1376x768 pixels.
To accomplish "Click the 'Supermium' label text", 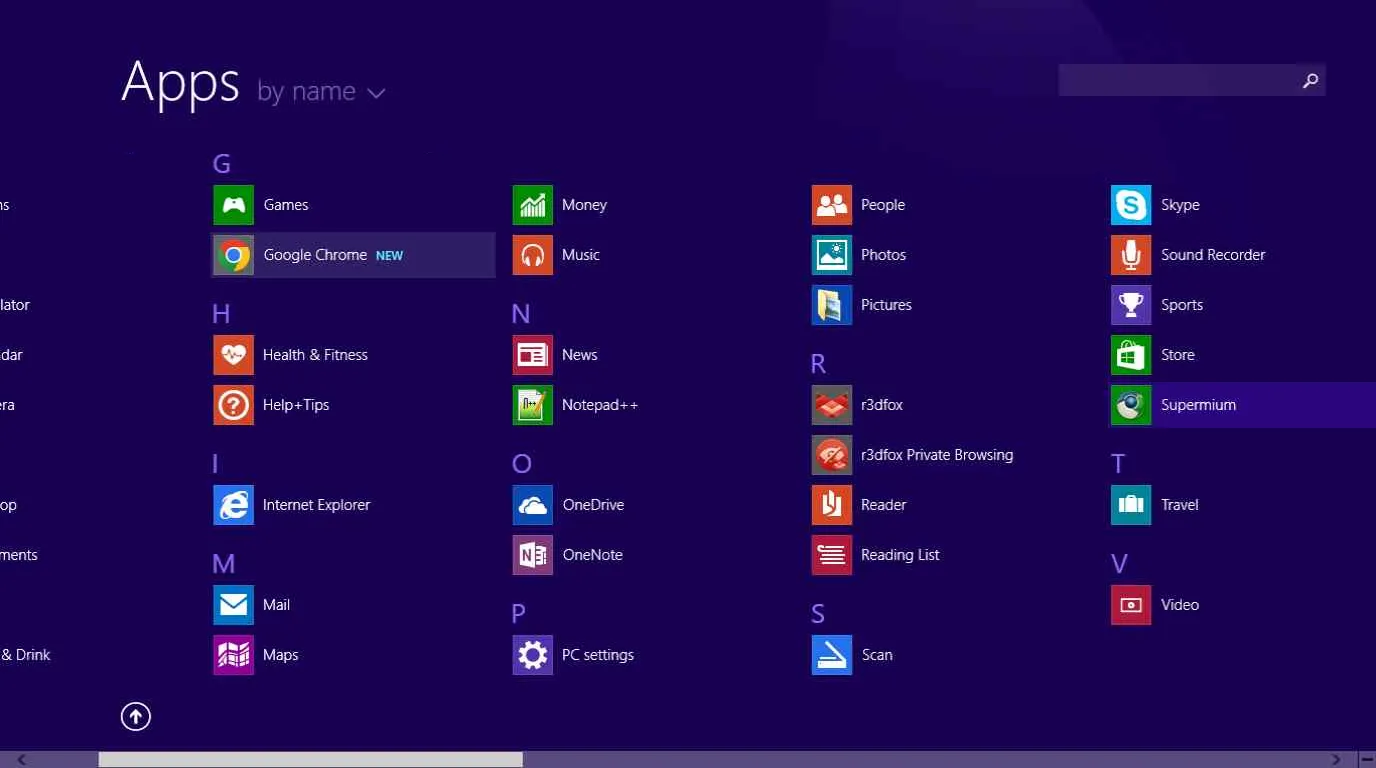I will point(1198,405).
